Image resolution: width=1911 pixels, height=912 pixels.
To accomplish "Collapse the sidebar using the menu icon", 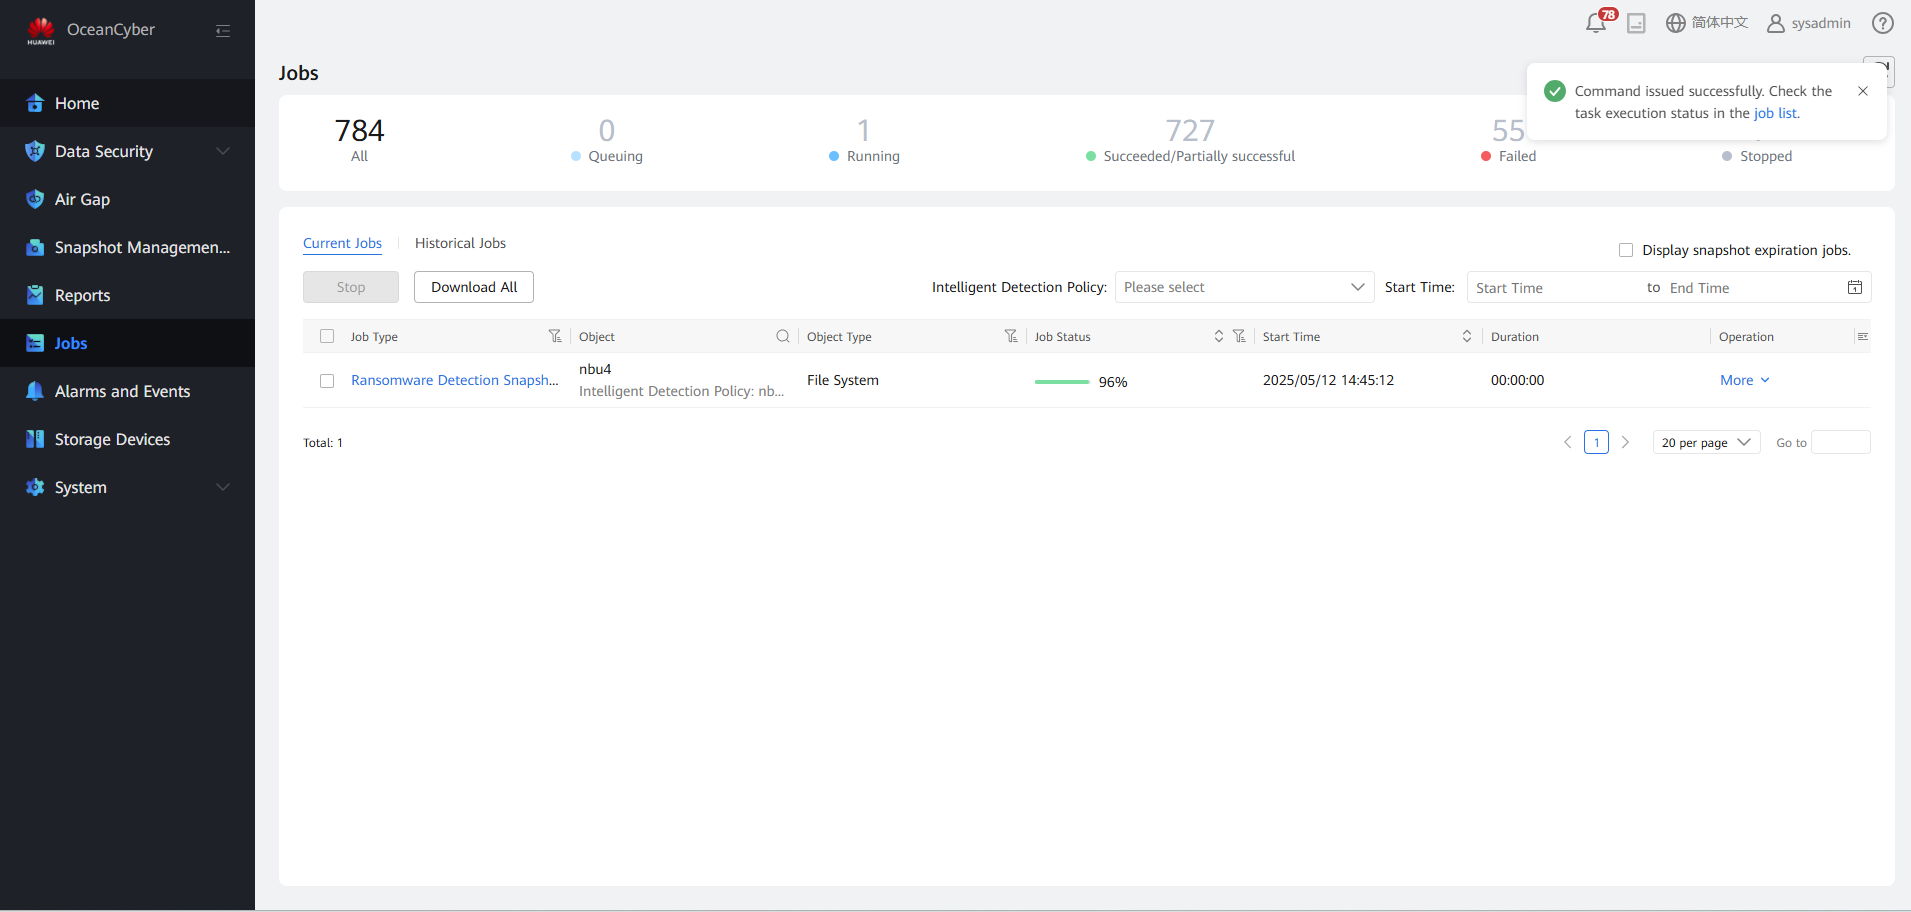I will click(223, 31).
